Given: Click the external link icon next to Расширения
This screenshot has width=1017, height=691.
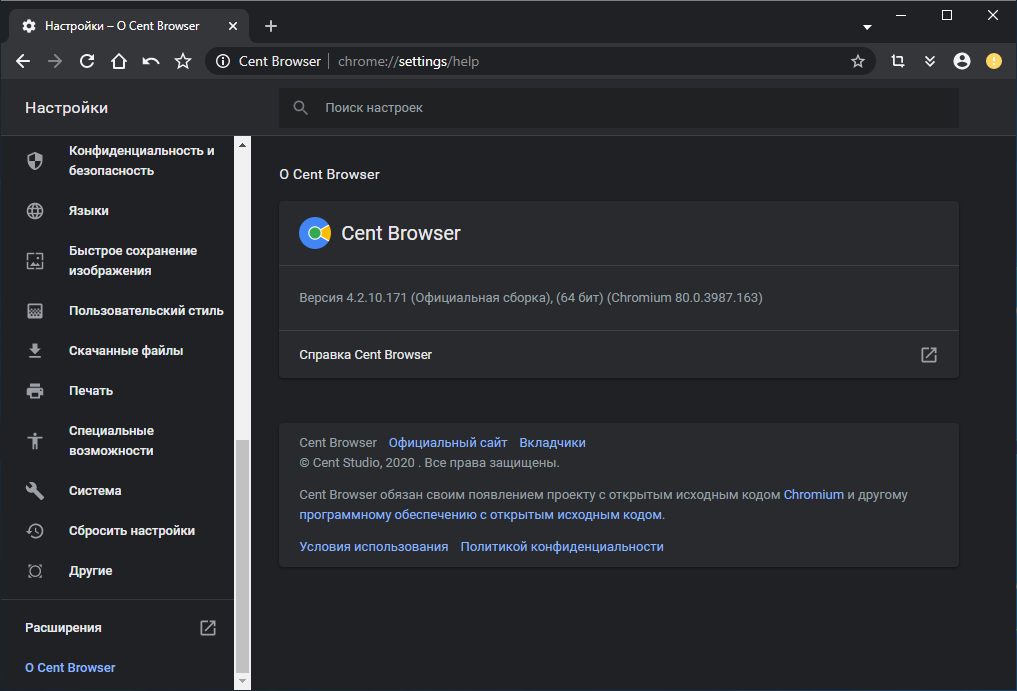Looking at the screenshot, I should [x=208, y=627].
